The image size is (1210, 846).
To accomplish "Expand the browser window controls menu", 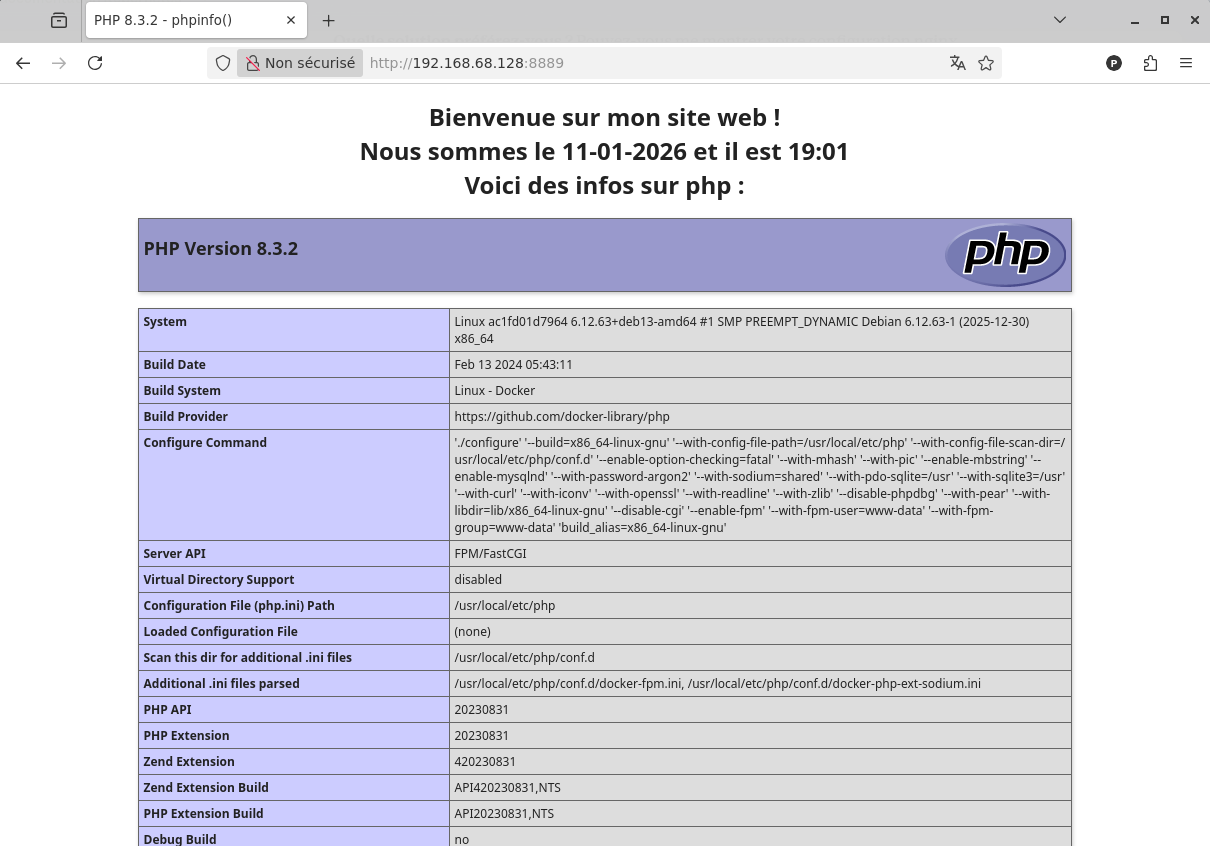I will [1164, 20].
